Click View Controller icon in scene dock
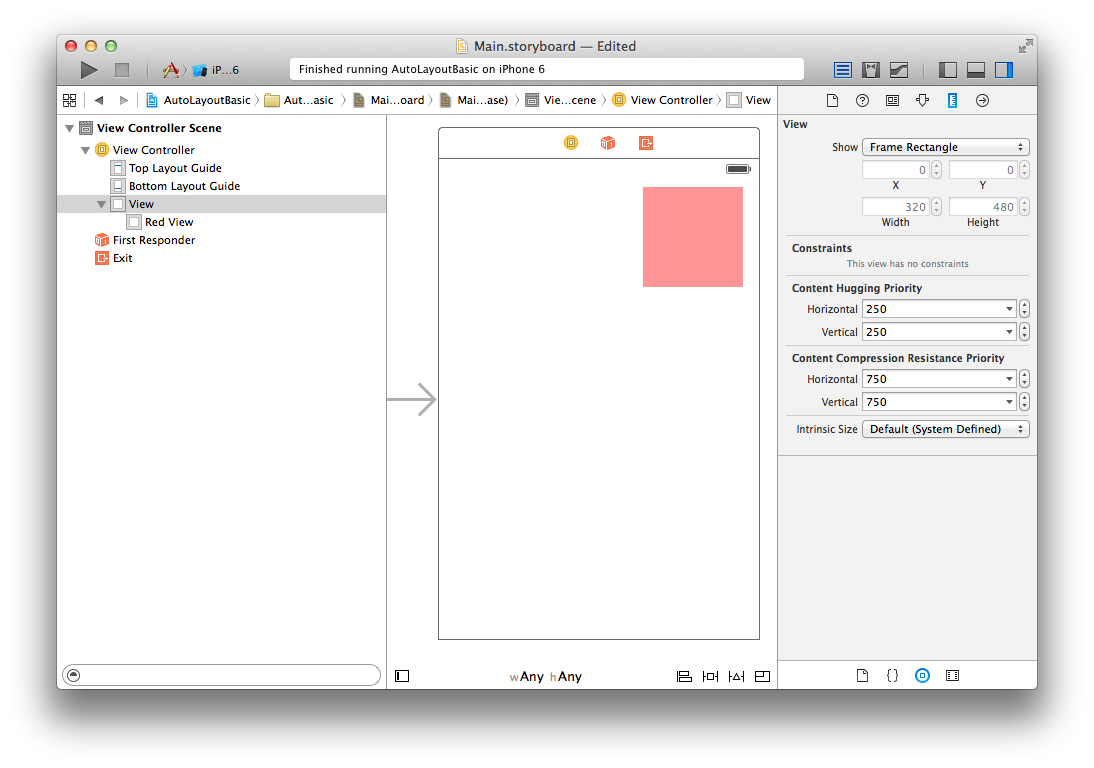1094x768 pixels. click(571, 143)
